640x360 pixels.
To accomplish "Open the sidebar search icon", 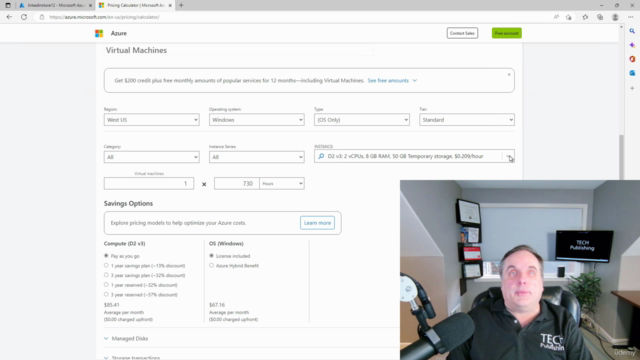I will click(632, 31).
